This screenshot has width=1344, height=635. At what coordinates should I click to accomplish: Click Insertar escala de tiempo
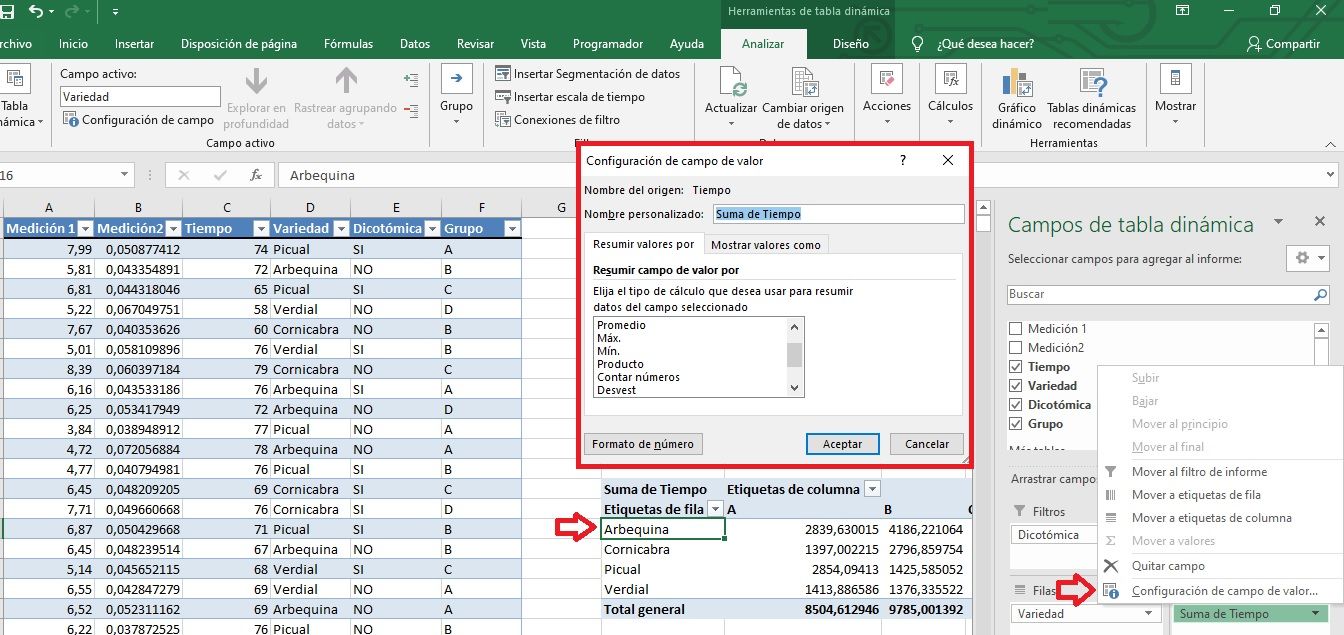[x=570, y=97]
